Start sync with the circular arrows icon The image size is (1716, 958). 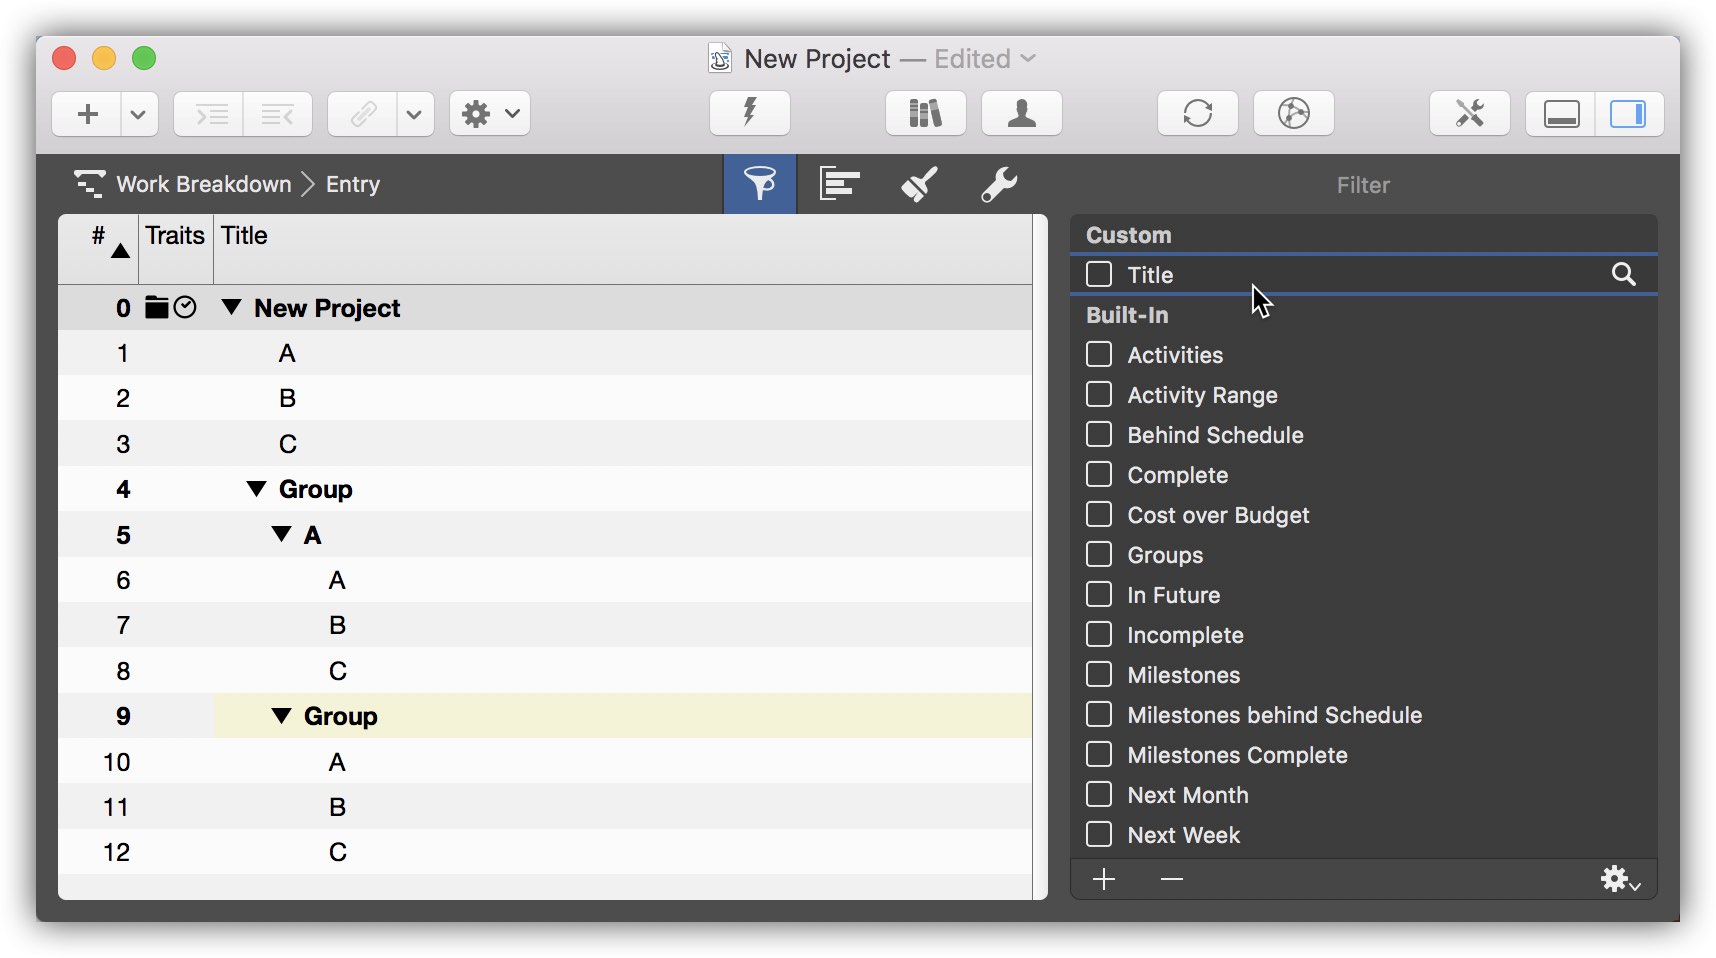(x=1197, y=113)
